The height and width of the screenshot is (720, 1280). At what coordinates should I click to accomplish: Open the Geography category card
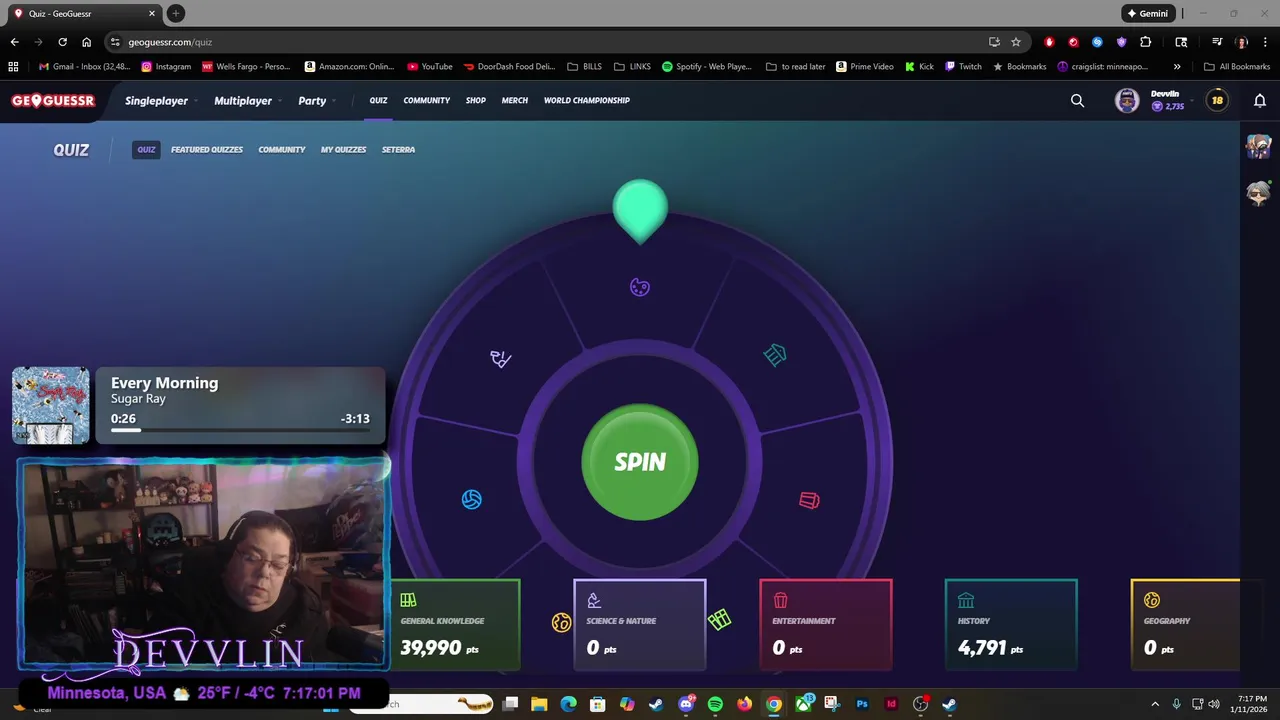(x=1186, y=624)
